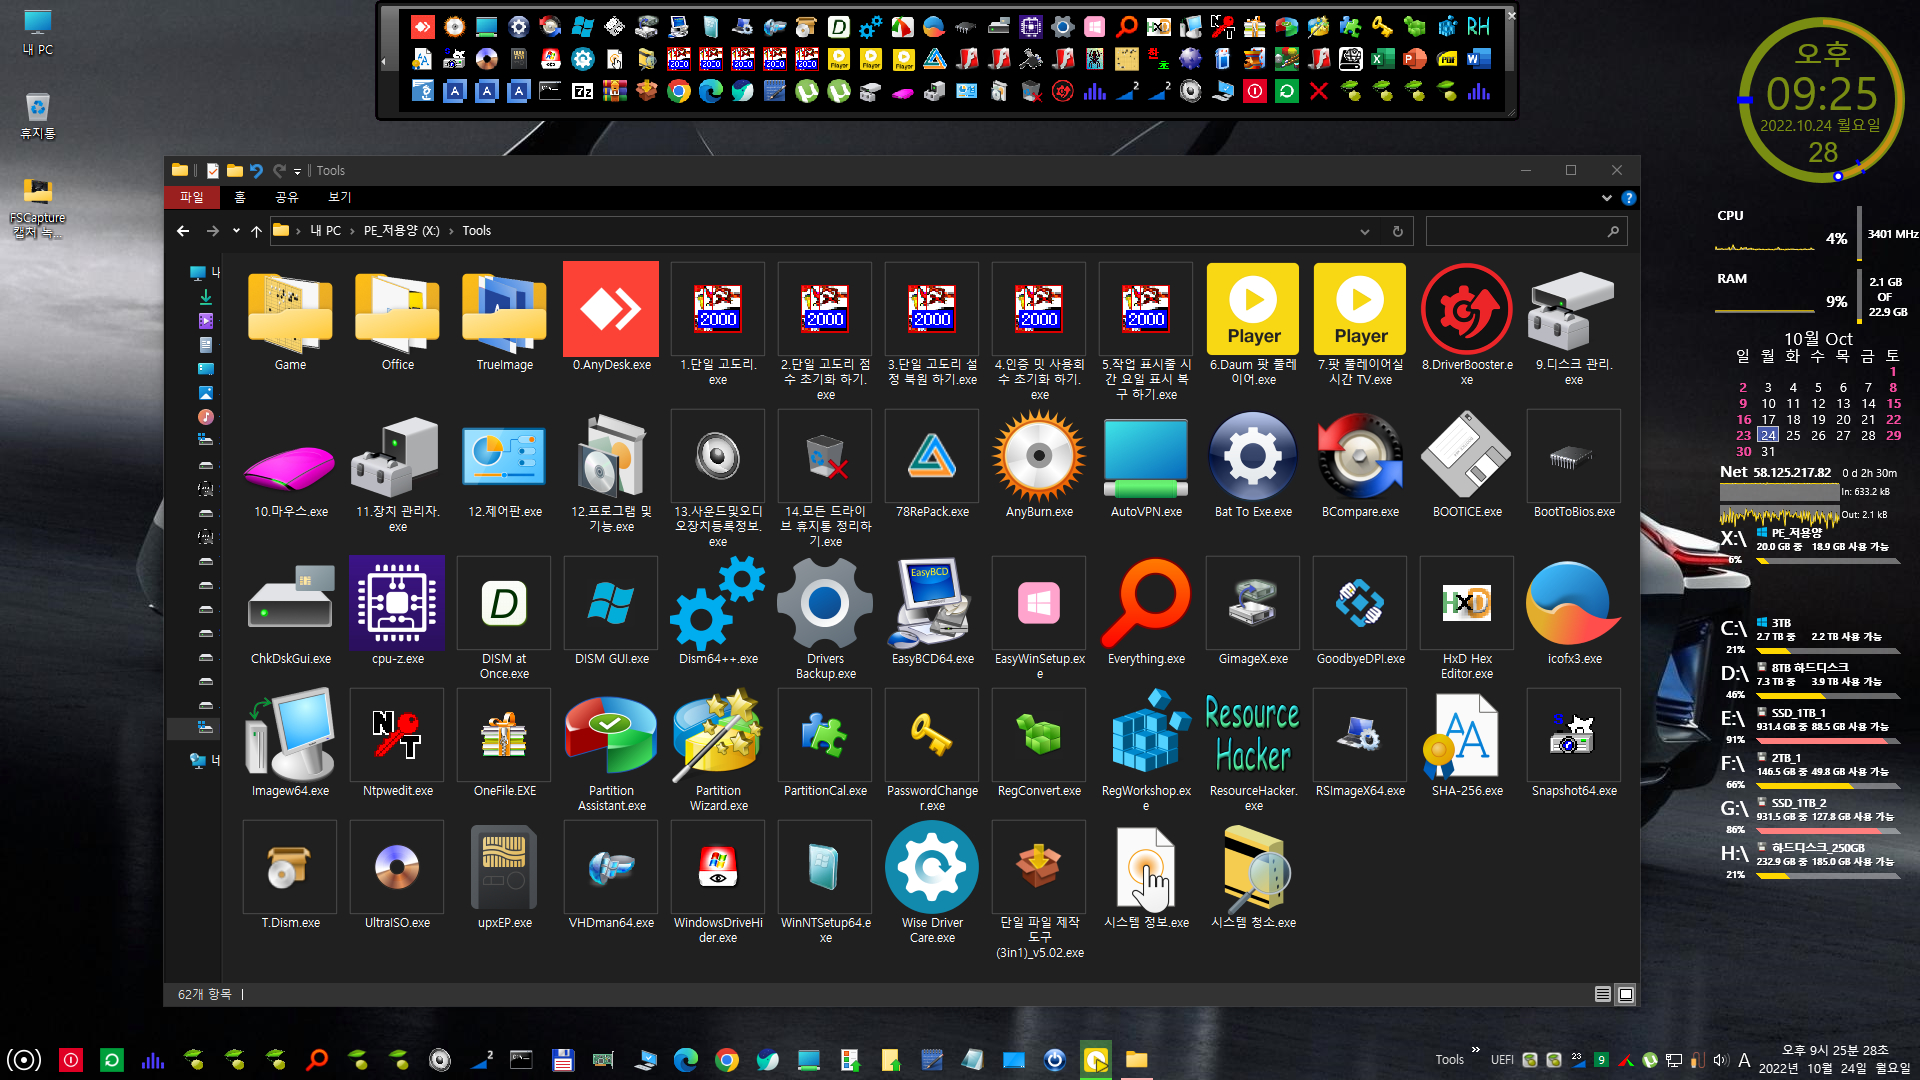This screenshot has width=1920, height=1080.
Task: Click volume icon in system tray
Action: pos(1720,1060)
